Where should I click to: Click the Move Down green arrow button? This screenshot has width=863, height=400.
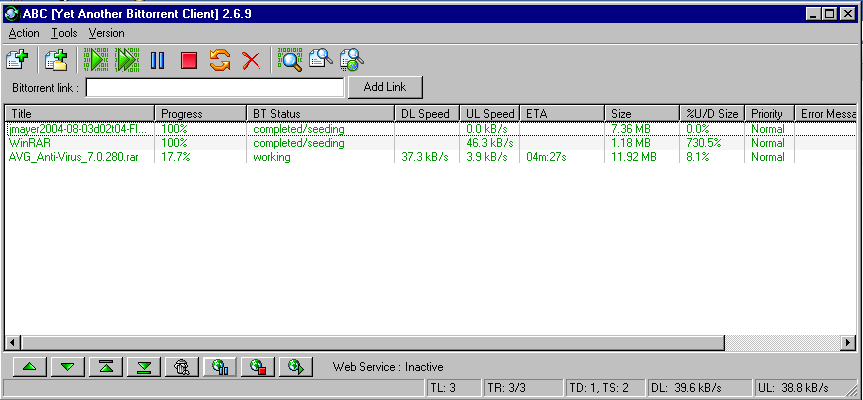coord(67,366)
